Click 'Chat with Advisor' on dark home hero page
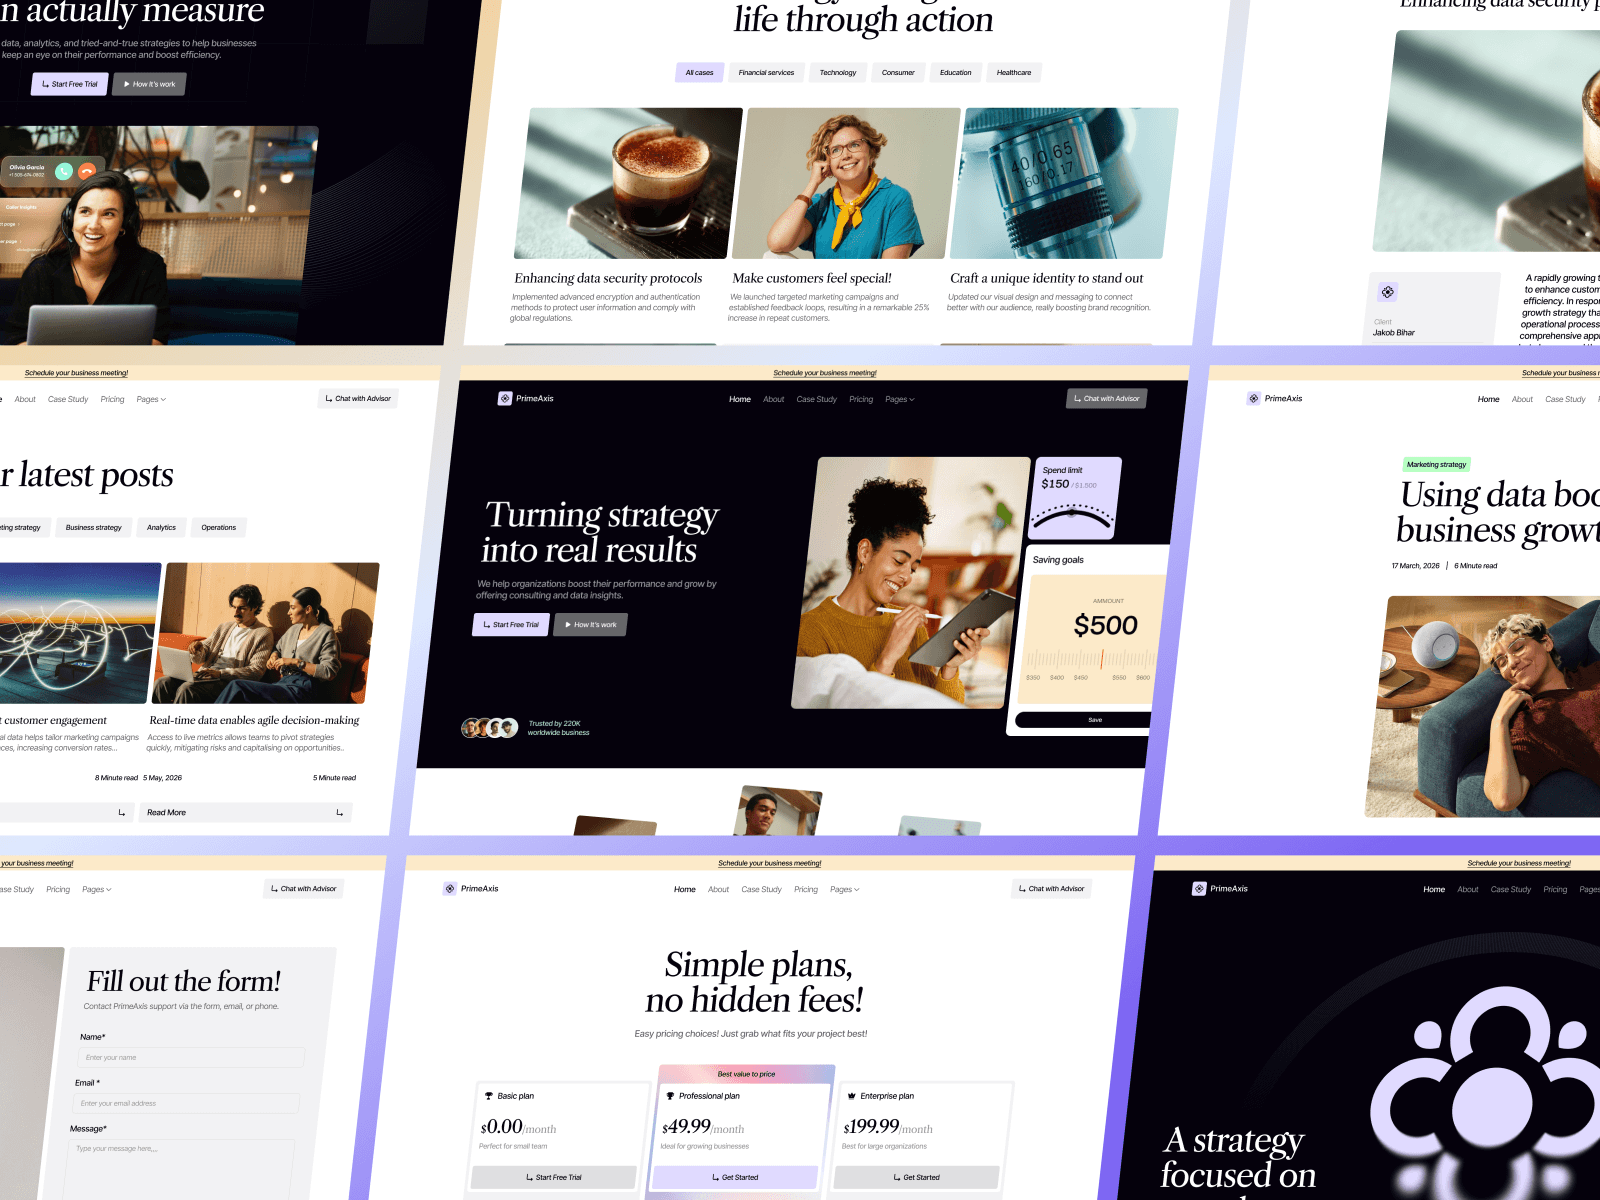The width and height of the screenshot is (1600, 1200). click(1107, 398)
